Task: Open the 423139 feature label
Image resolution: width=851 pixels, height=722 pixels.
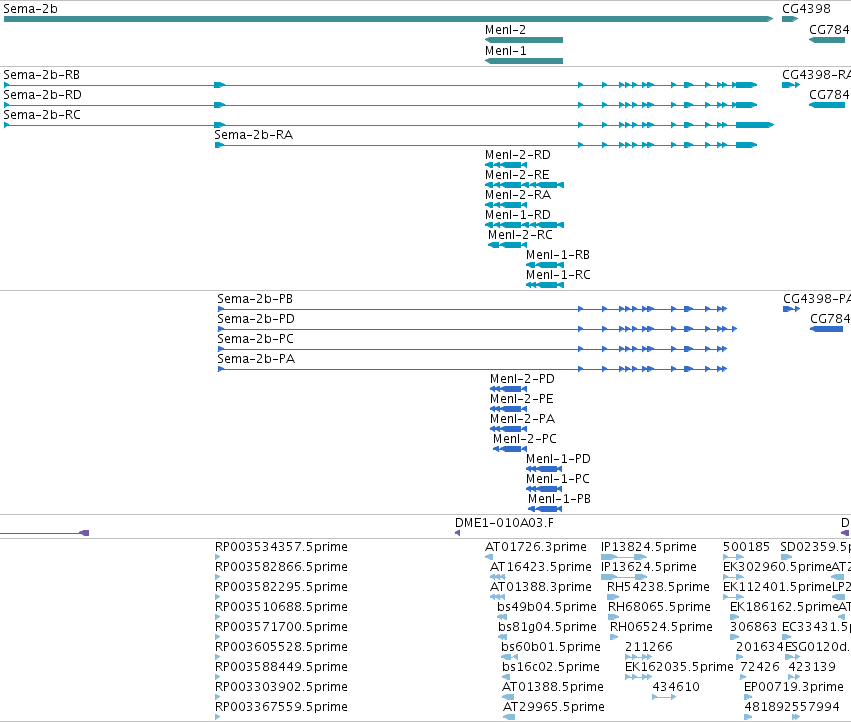Action: tap(812, 667)
